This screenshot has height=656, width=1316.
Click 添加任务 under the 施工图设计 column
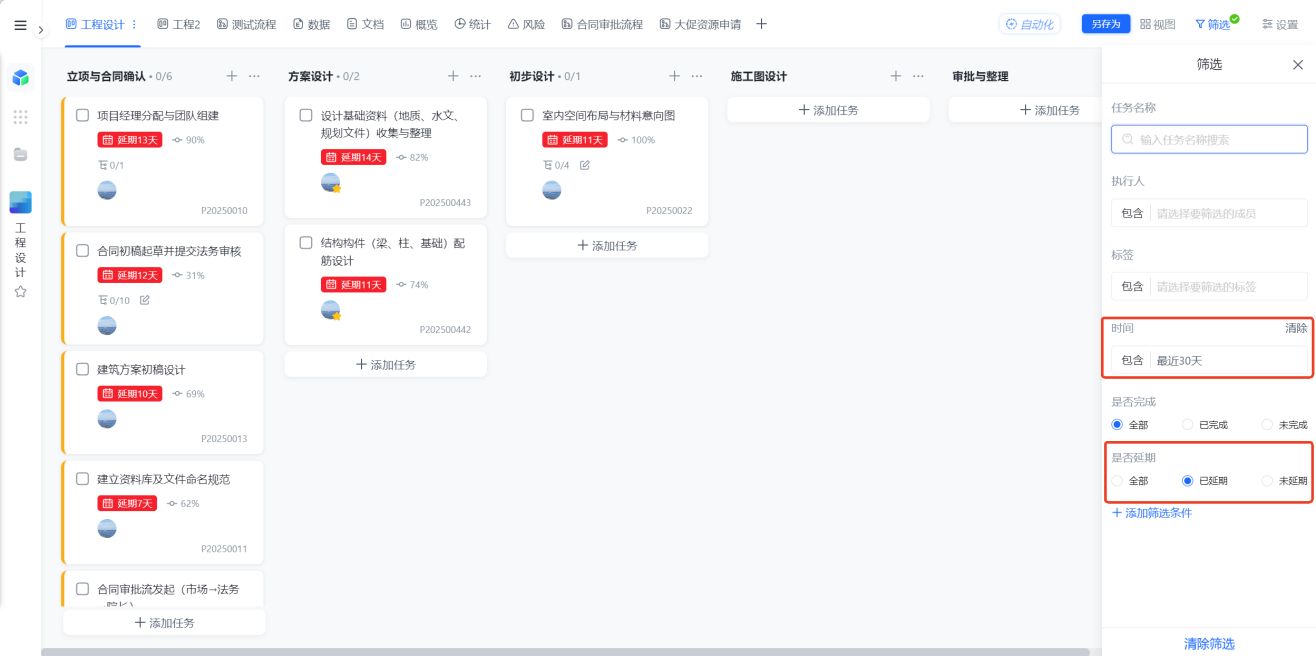tap(828, 110)
